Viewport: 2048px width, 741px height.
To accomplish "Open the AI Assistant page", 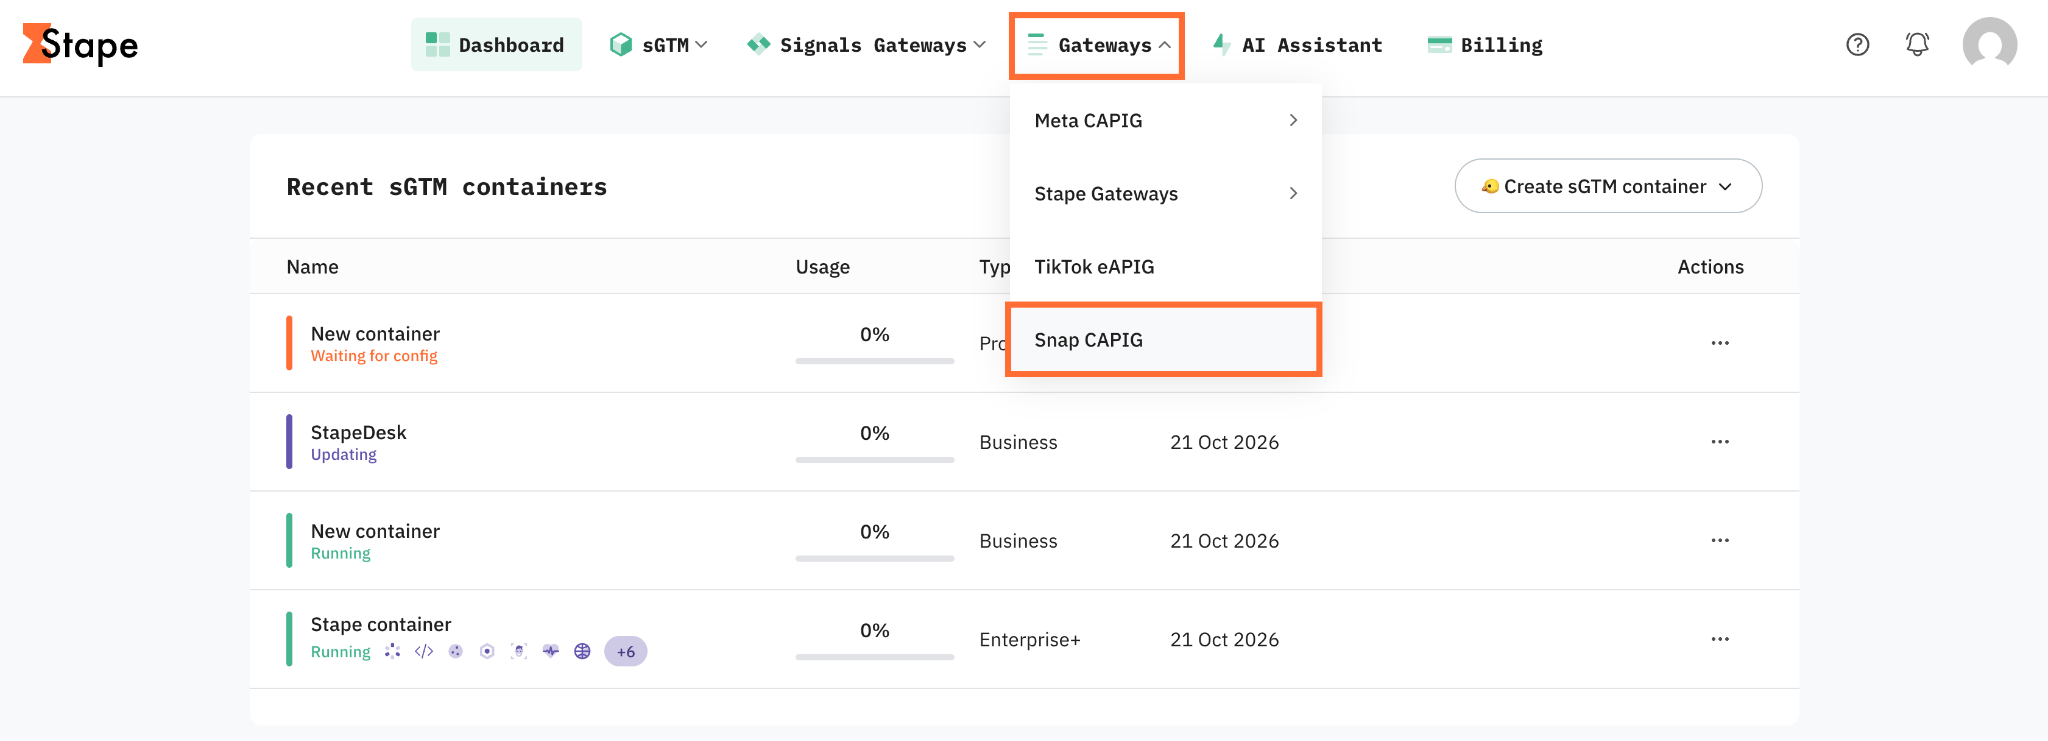I will [x=1297, y=45].
